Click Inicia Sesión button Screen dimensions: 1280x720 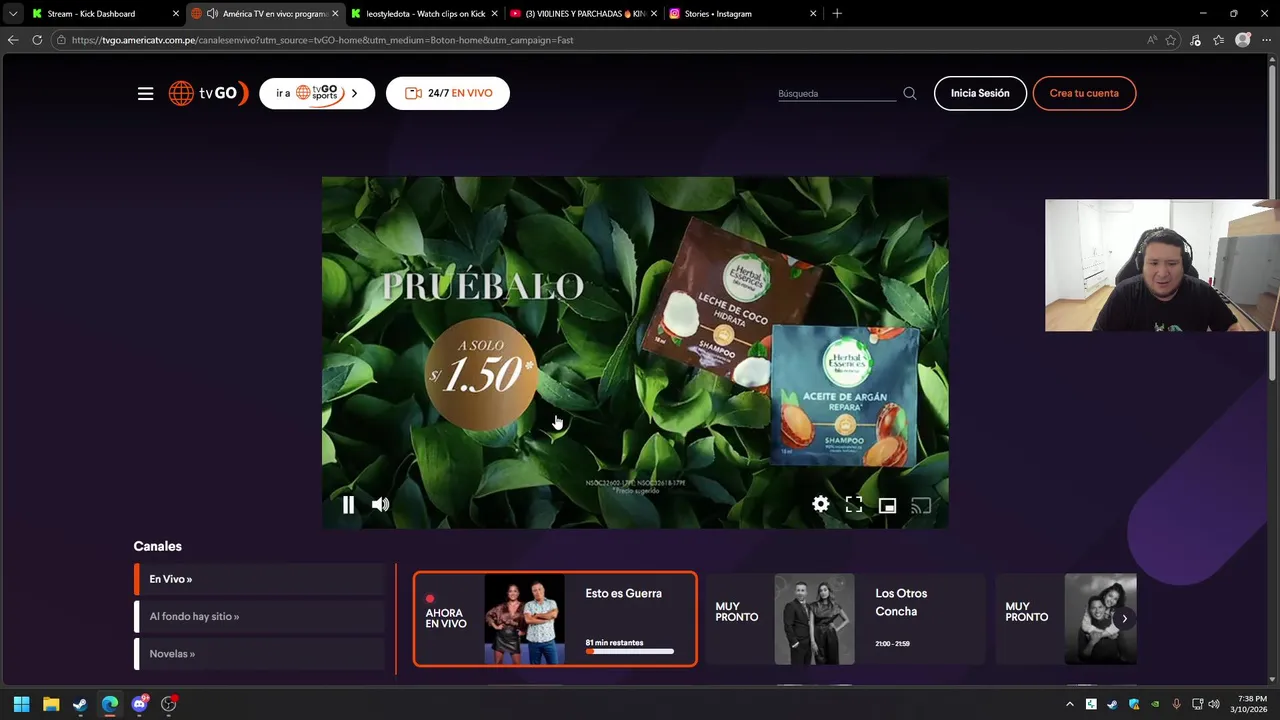point(980,93)
